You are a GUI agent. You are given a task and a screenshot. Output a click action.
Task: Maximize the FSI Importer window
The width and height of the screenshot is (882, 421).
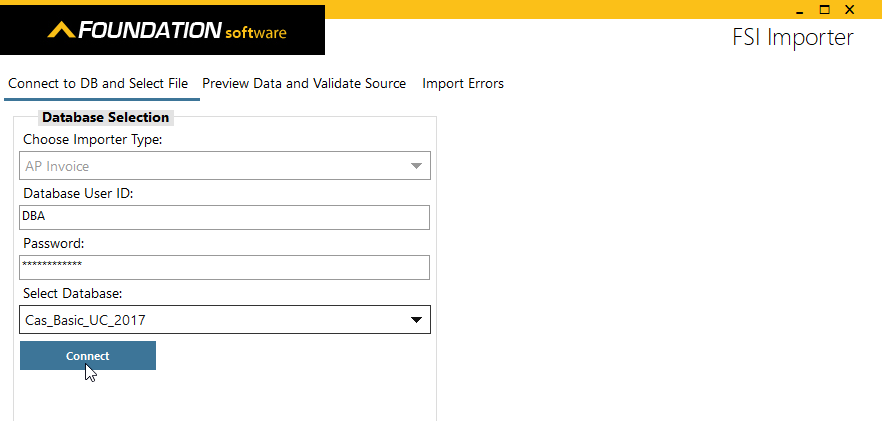point(825,10)
